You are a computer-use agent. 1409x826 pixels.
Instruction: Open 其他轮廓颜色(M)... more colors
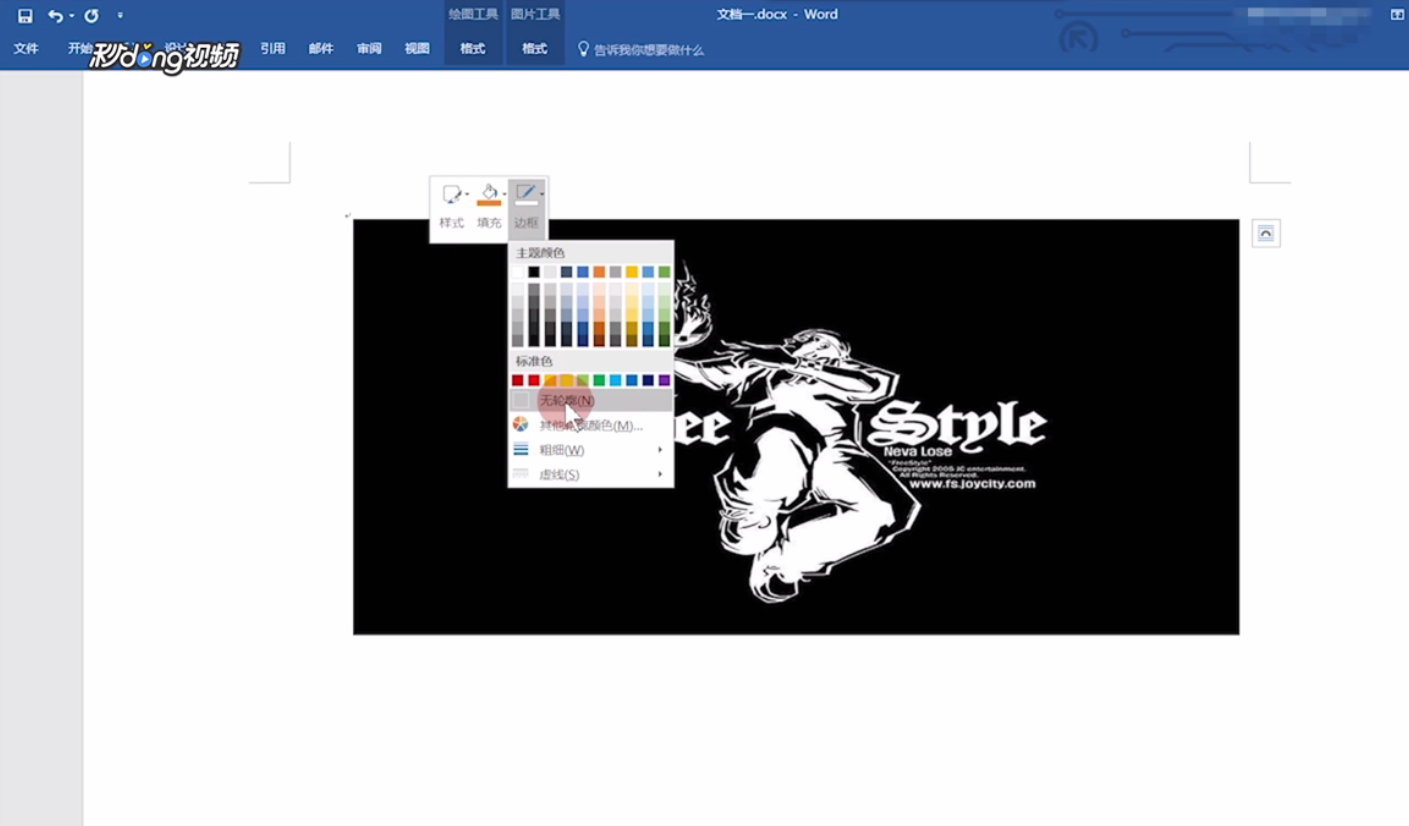pos(590,425)
